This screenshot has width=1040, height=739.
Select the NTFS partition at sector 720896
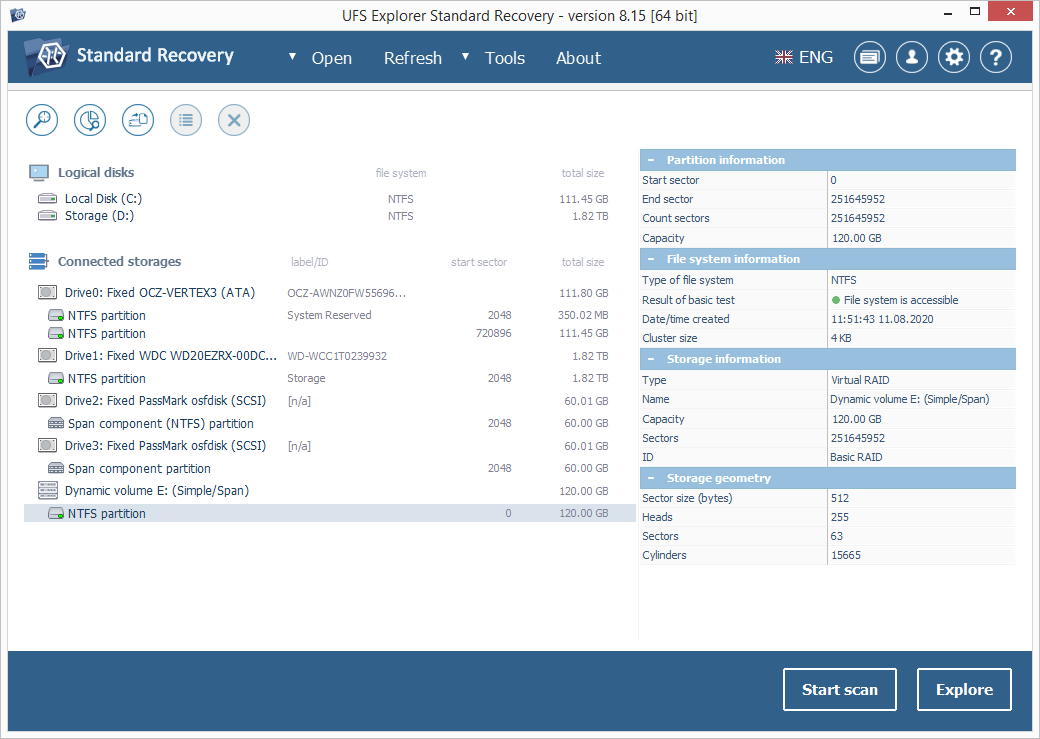tap(330, 333)
